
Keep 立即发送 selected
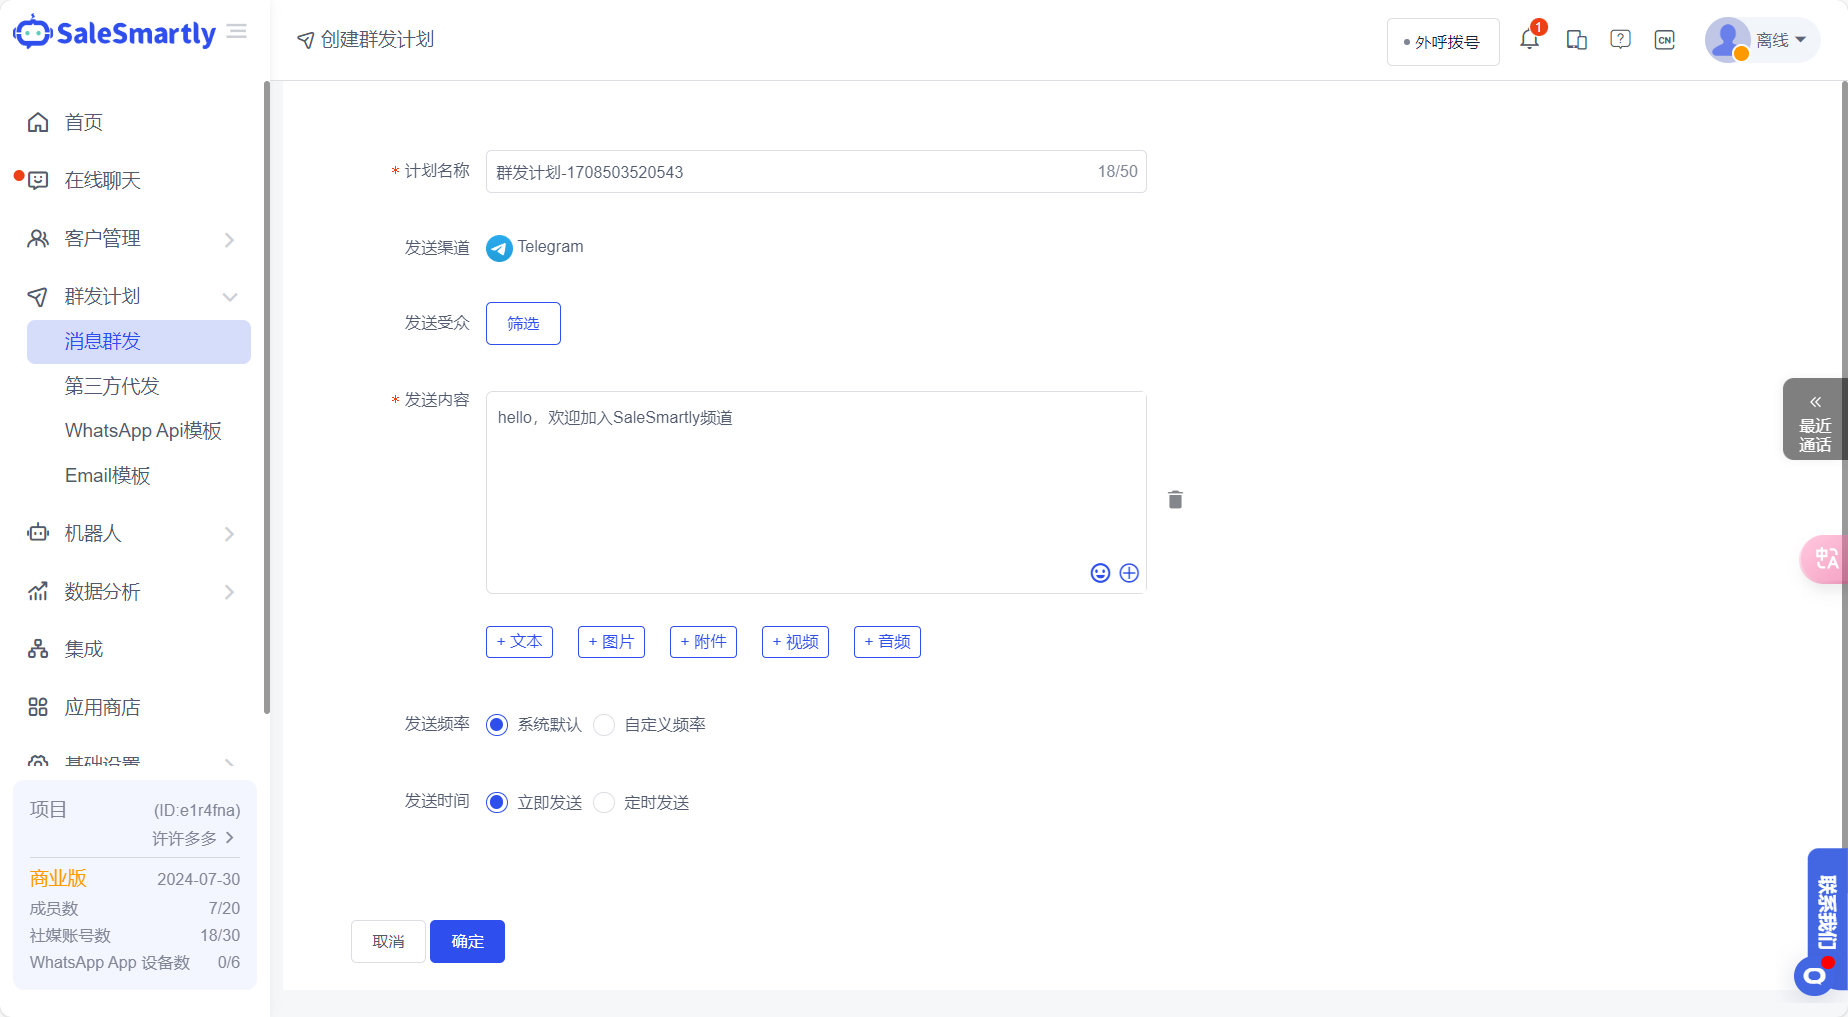497,802
